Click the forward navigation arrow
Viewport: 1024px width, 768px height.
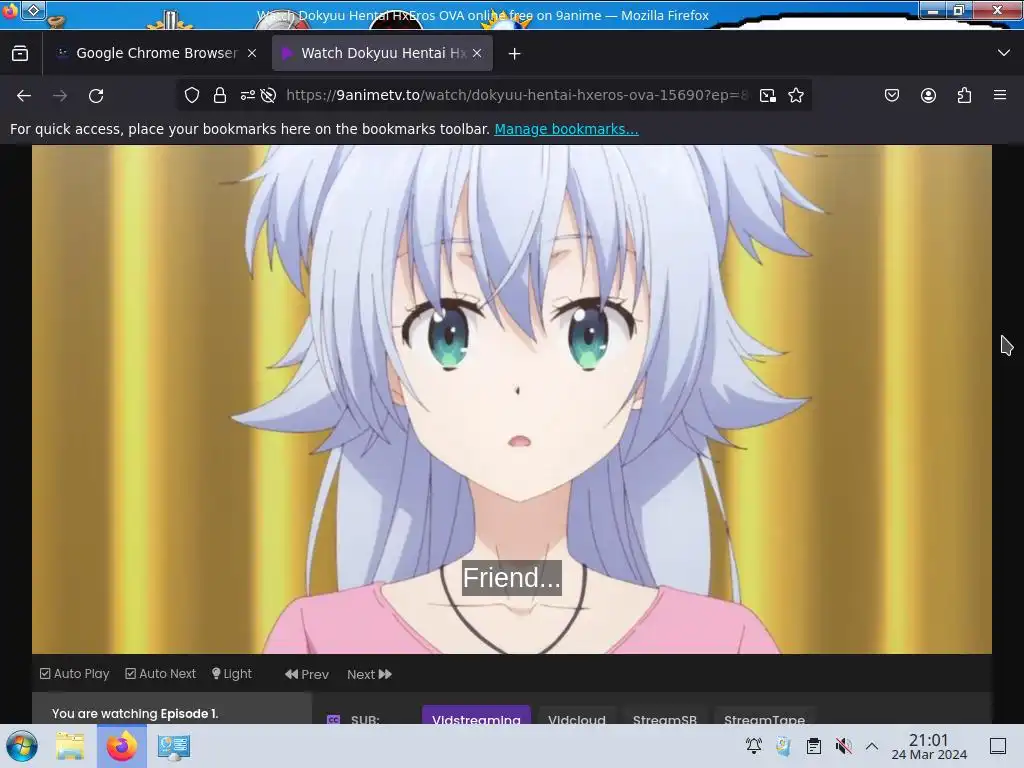(x=60, y=96)
